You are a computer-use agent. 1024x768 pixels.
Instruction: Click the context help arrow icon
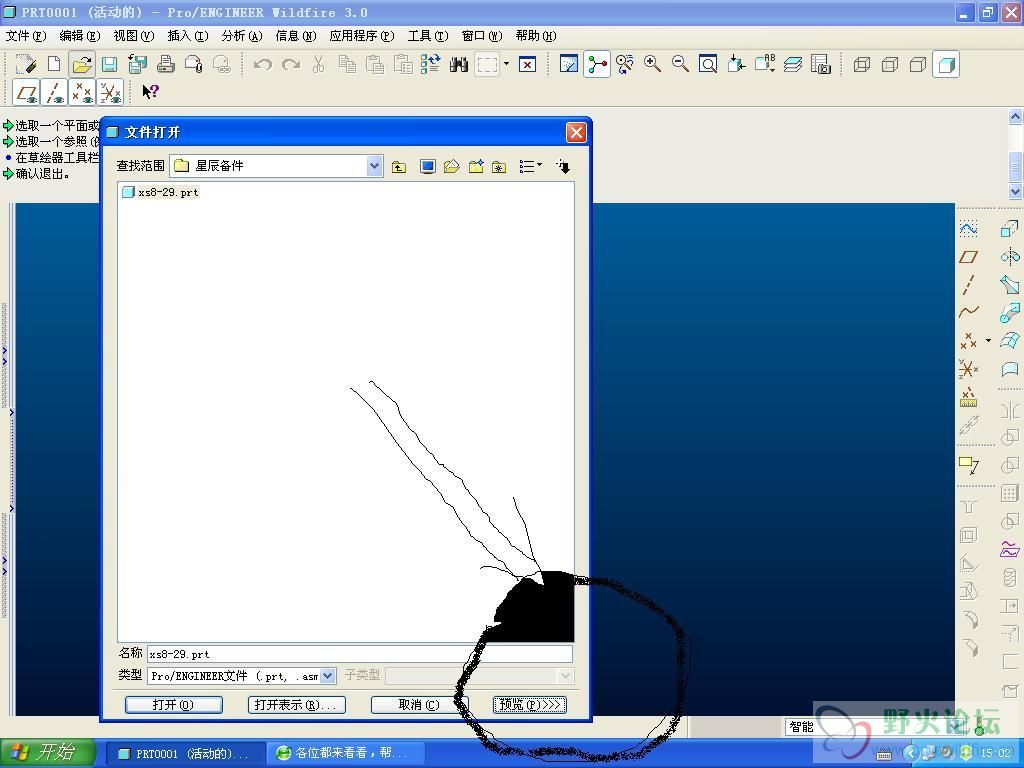click(x=150, y=92)
